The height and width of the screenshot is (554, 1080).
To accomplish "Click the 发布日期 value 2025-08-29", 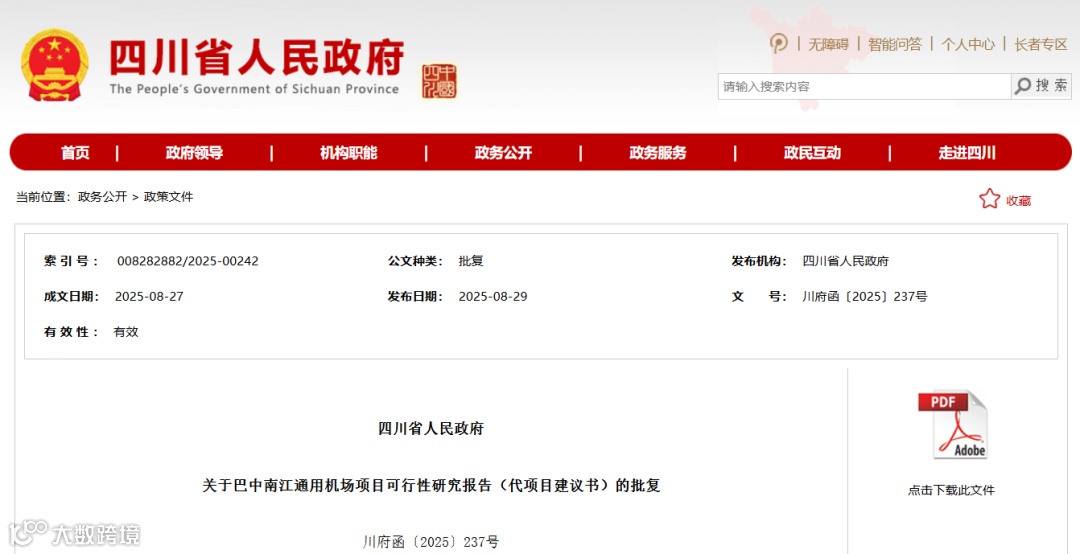I will (x=492, y=296).
